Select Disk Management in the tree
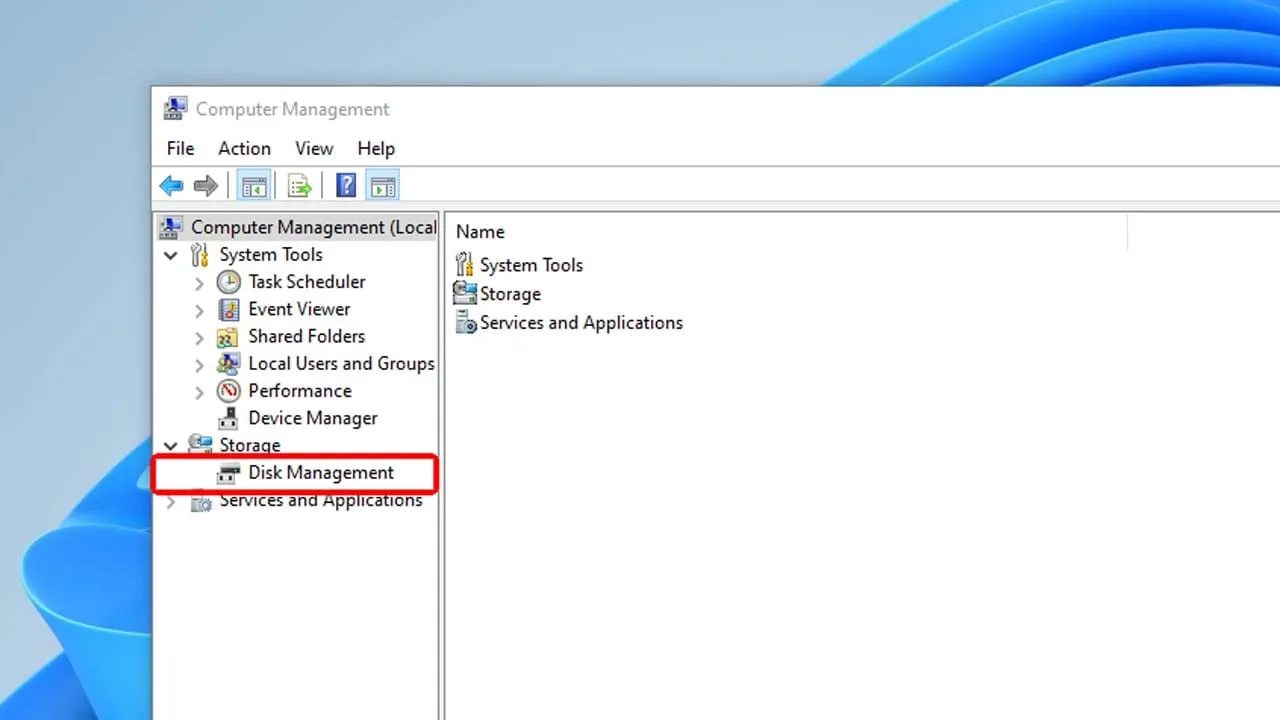The width and height of the screenshot is (1280, 720). point(321,473)
